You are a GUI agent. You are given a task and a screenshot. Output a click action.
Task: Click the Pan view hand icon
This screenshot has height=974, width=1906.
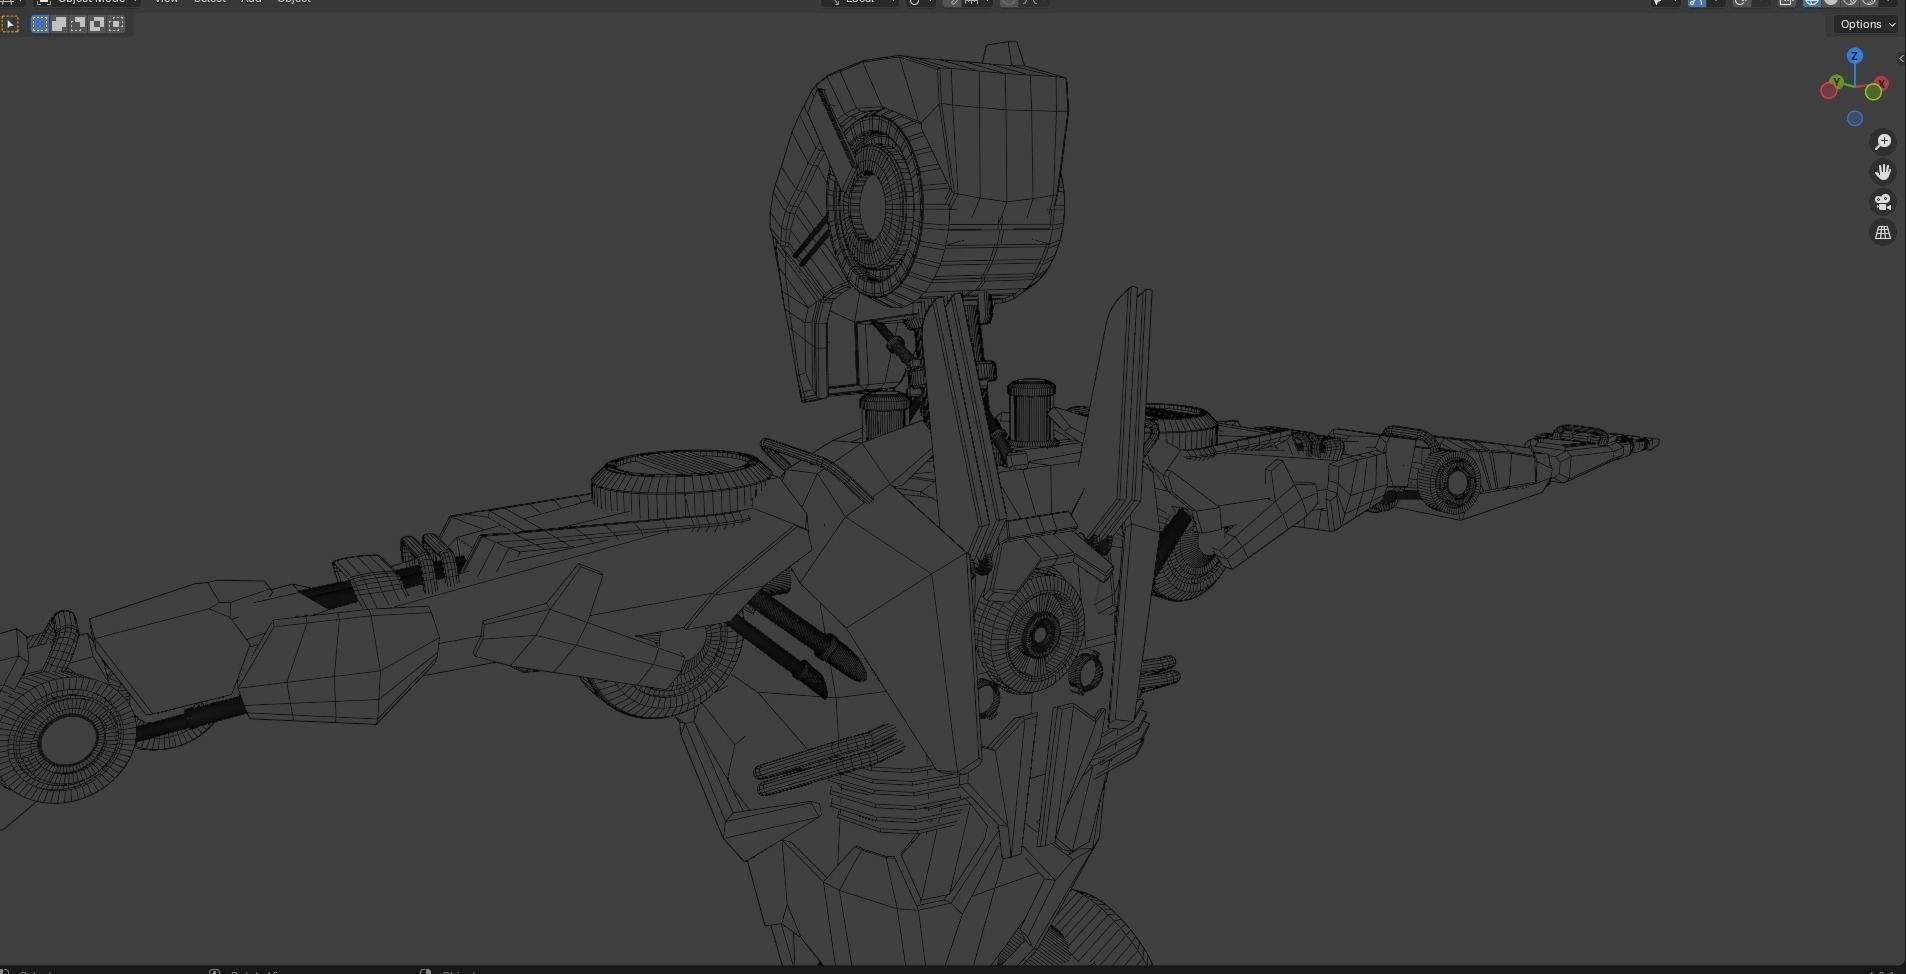pos(1883,172)
